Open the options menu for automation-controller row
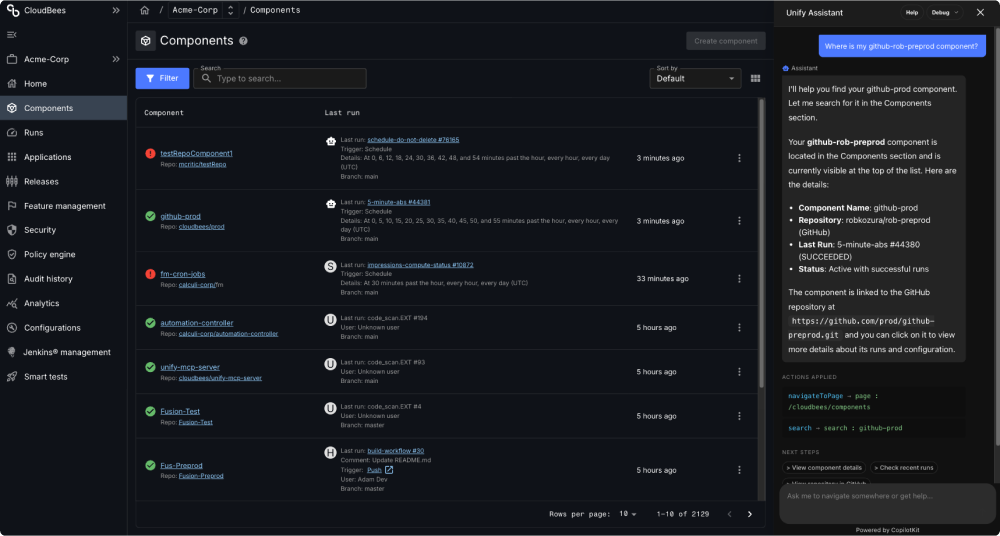Screen dimensions: 1000x536 [739, 327]
